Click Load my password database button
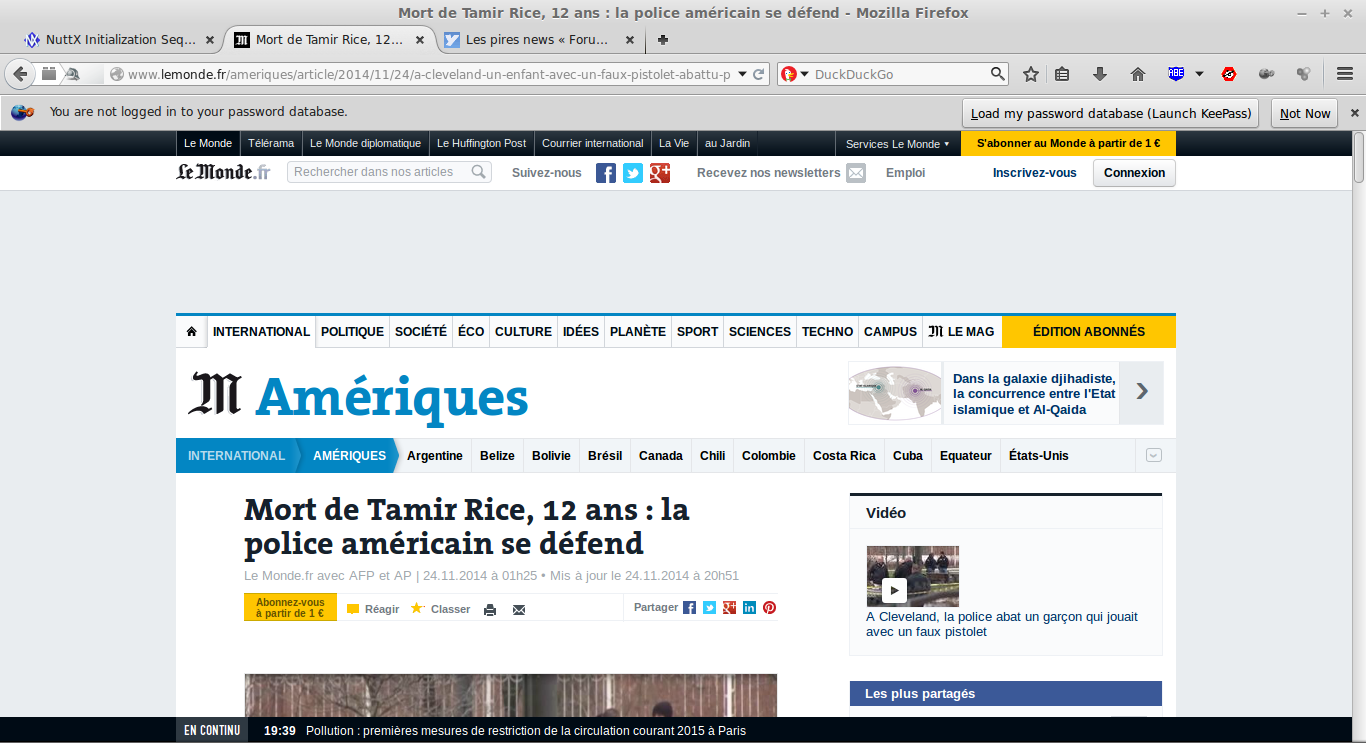Viewport: 1366px width, 743px height. click(x=1110, y=113)
